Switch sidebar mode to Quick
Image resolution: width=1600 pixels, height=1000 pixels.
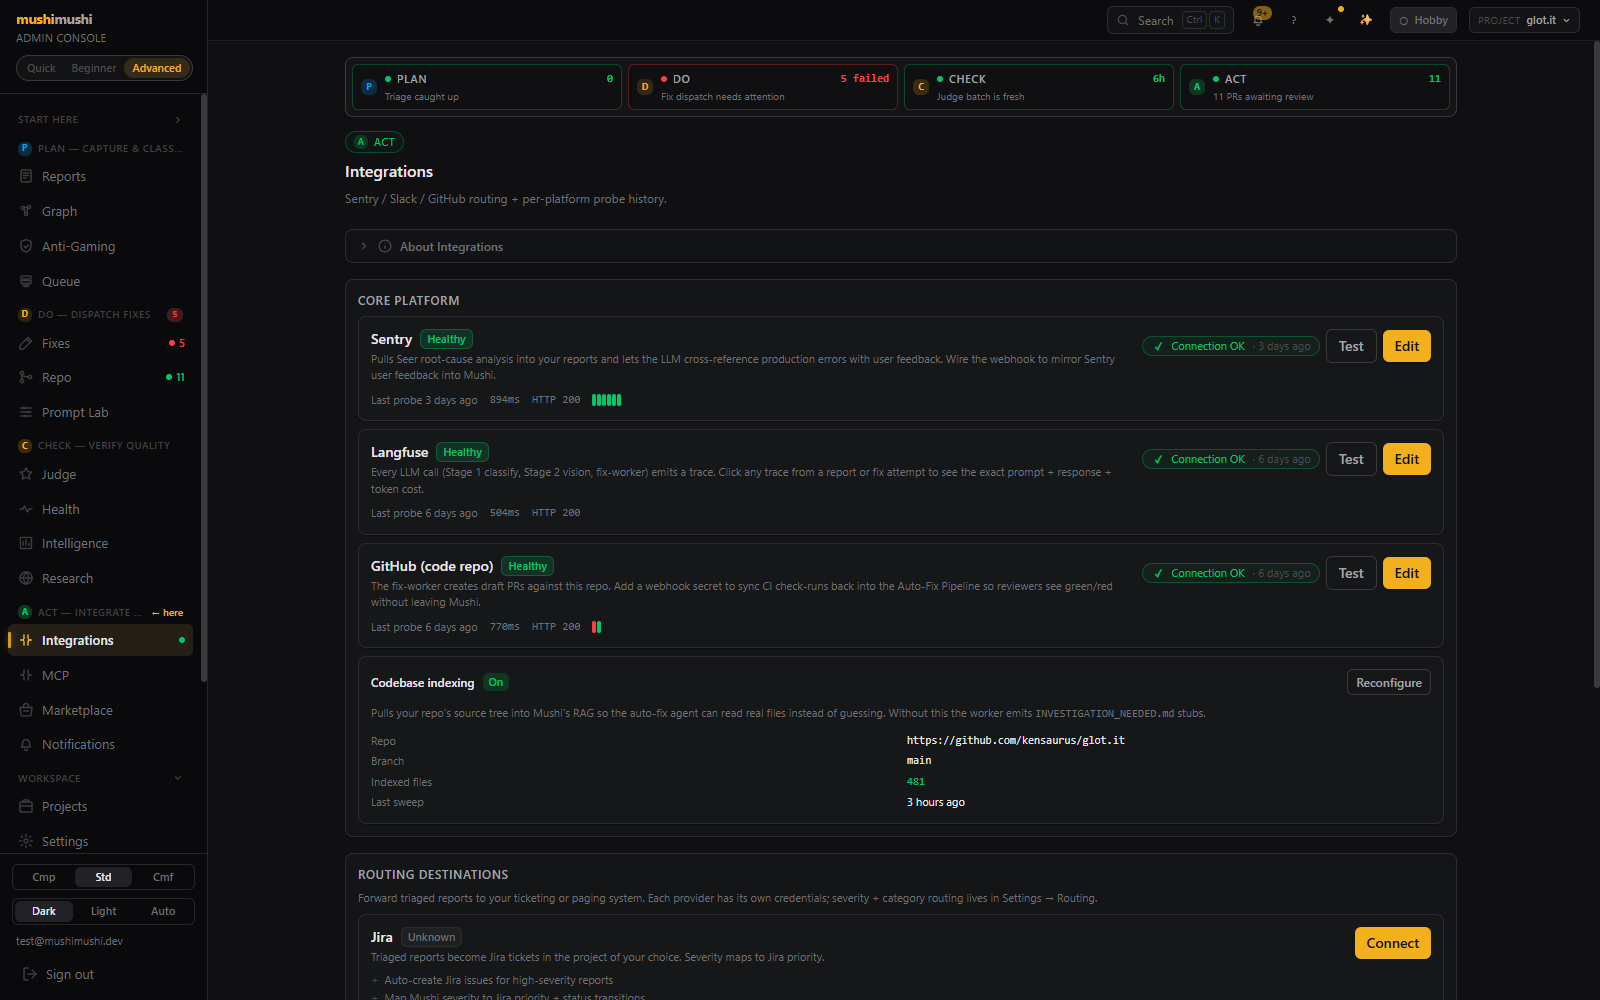coord(41,68)
